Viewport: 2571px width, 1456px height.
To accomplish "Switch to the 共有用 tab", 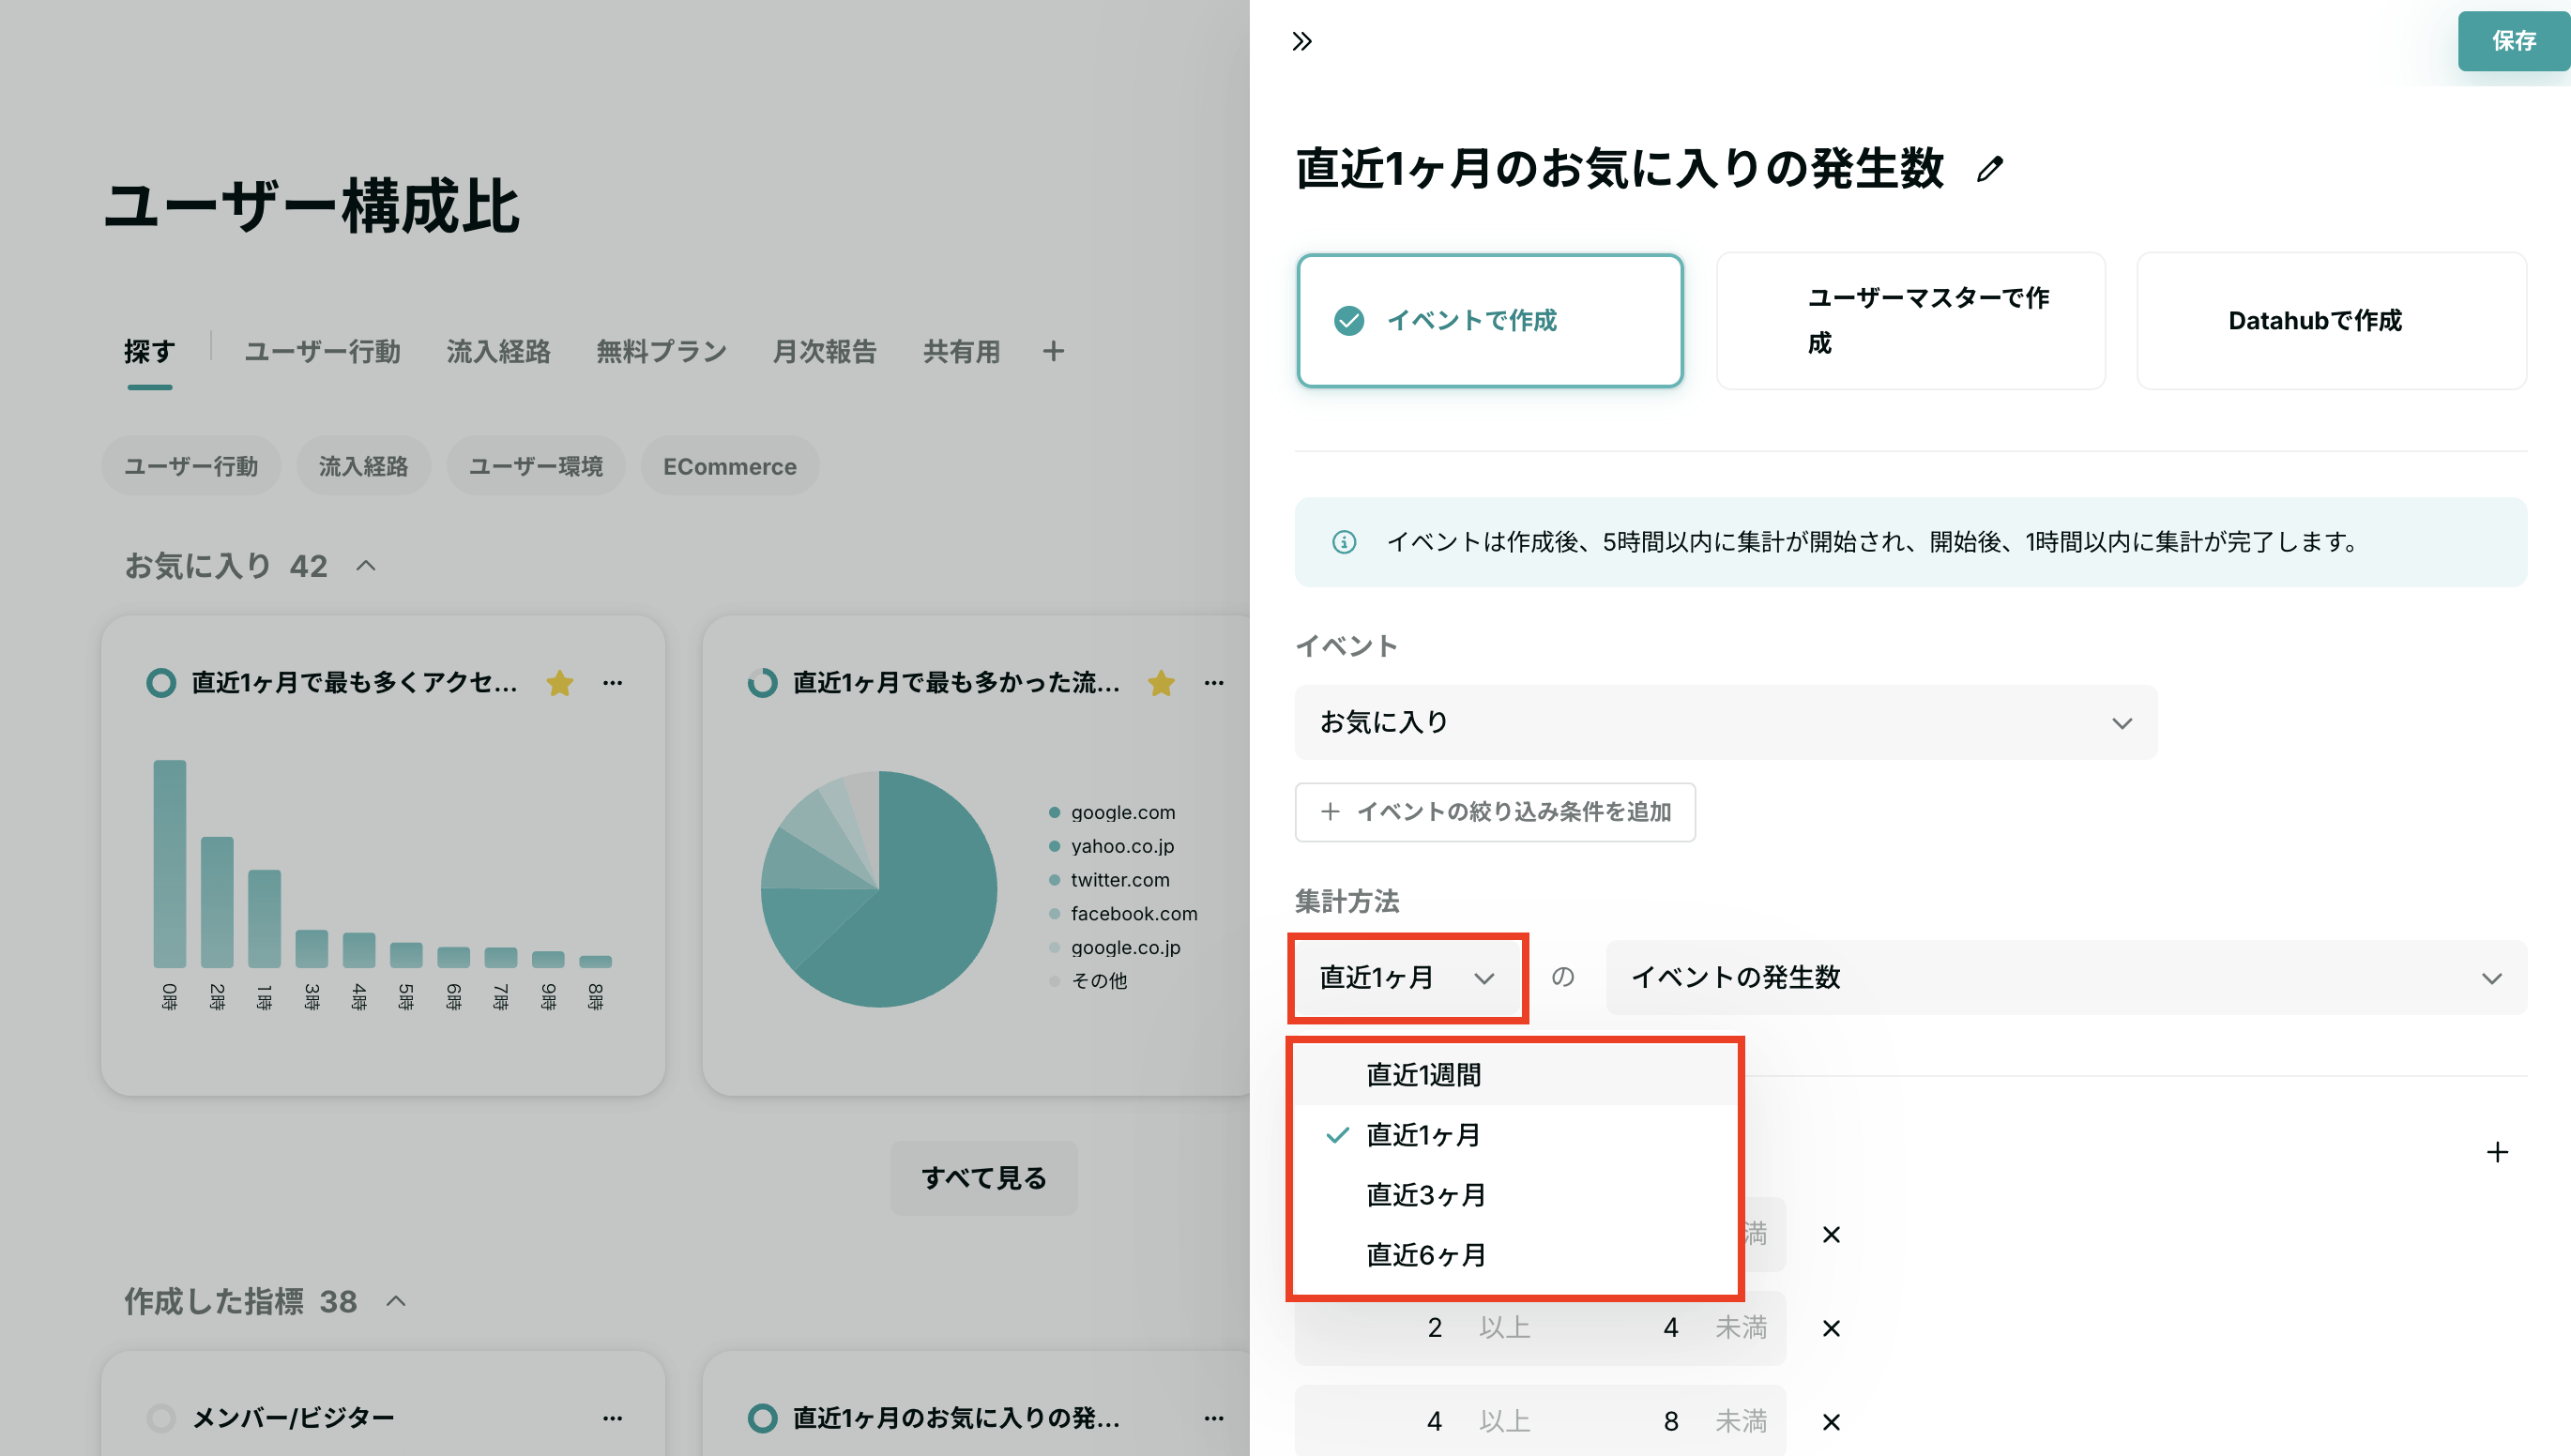I will (961, 351).
